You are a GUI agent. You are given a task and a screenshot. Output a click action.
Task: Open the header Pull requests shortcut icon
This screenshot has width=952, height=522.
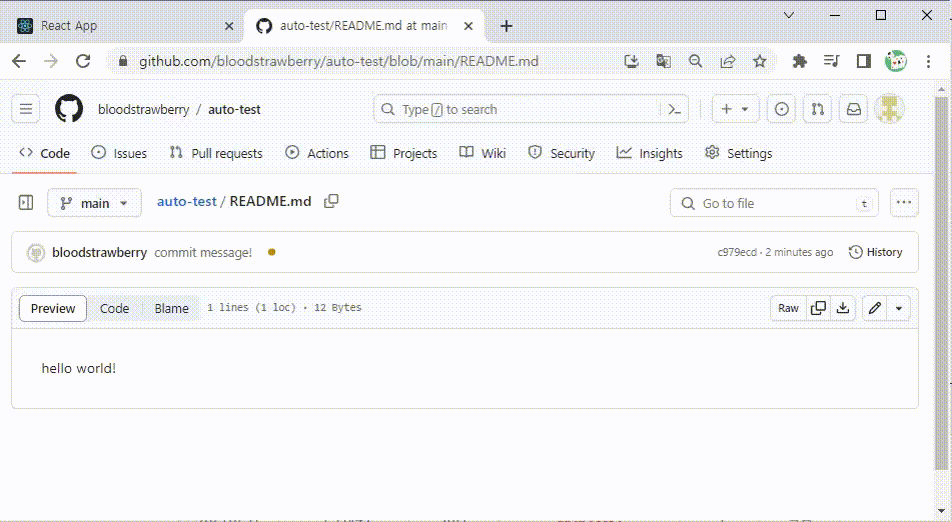pyautogui.click(x=818, y=109)
